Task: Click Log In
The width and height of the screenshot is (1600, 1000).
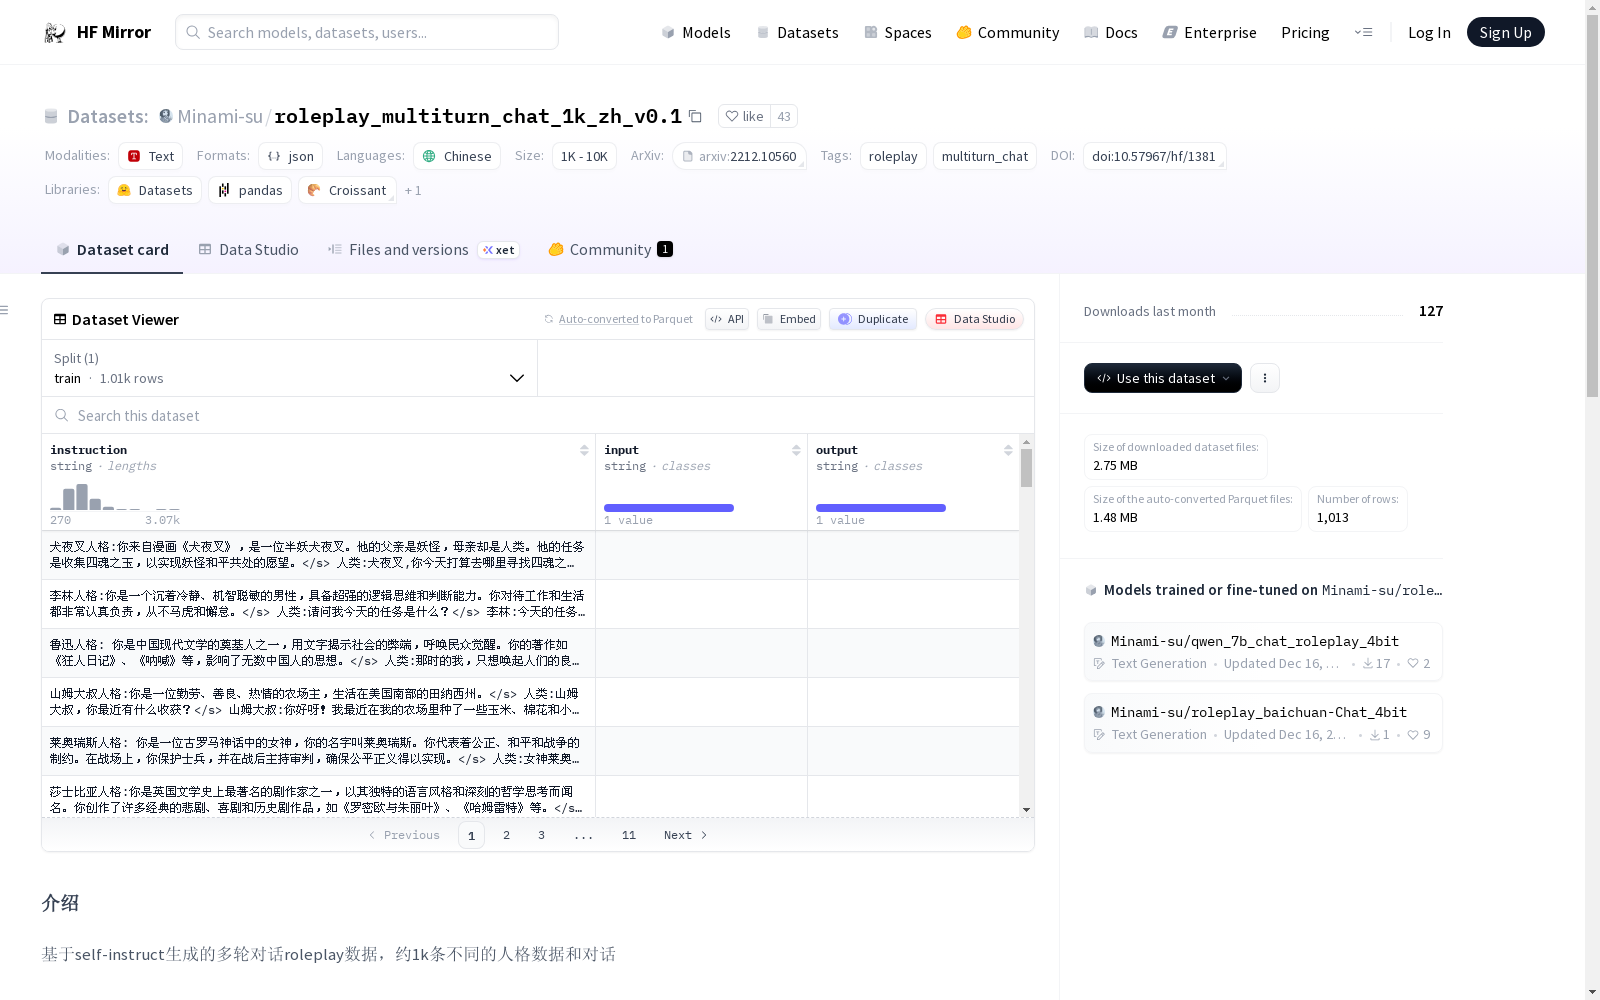Action: [1429, 32]
